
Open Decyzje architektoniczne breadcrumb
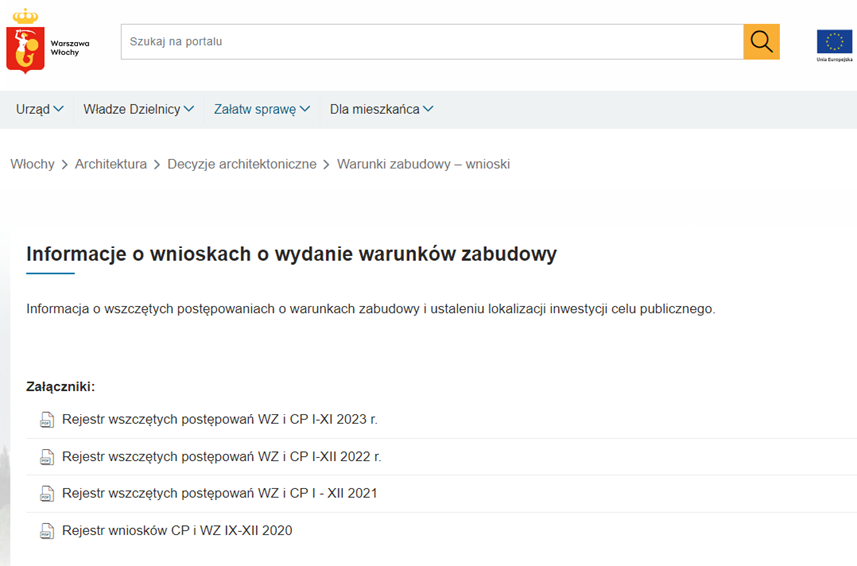tap(242, 164)
